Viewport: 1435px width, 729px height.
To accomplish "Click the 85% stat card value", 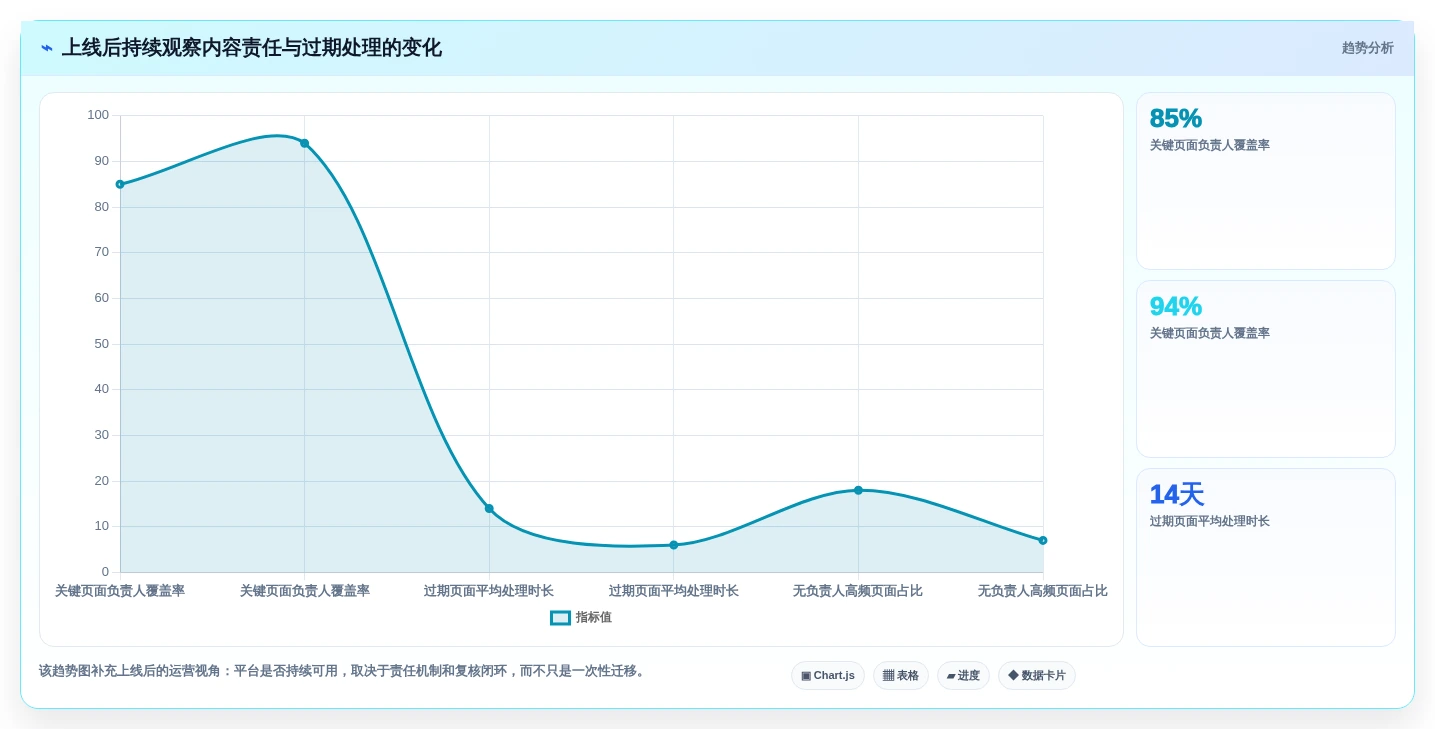I will pos(1176,118).
